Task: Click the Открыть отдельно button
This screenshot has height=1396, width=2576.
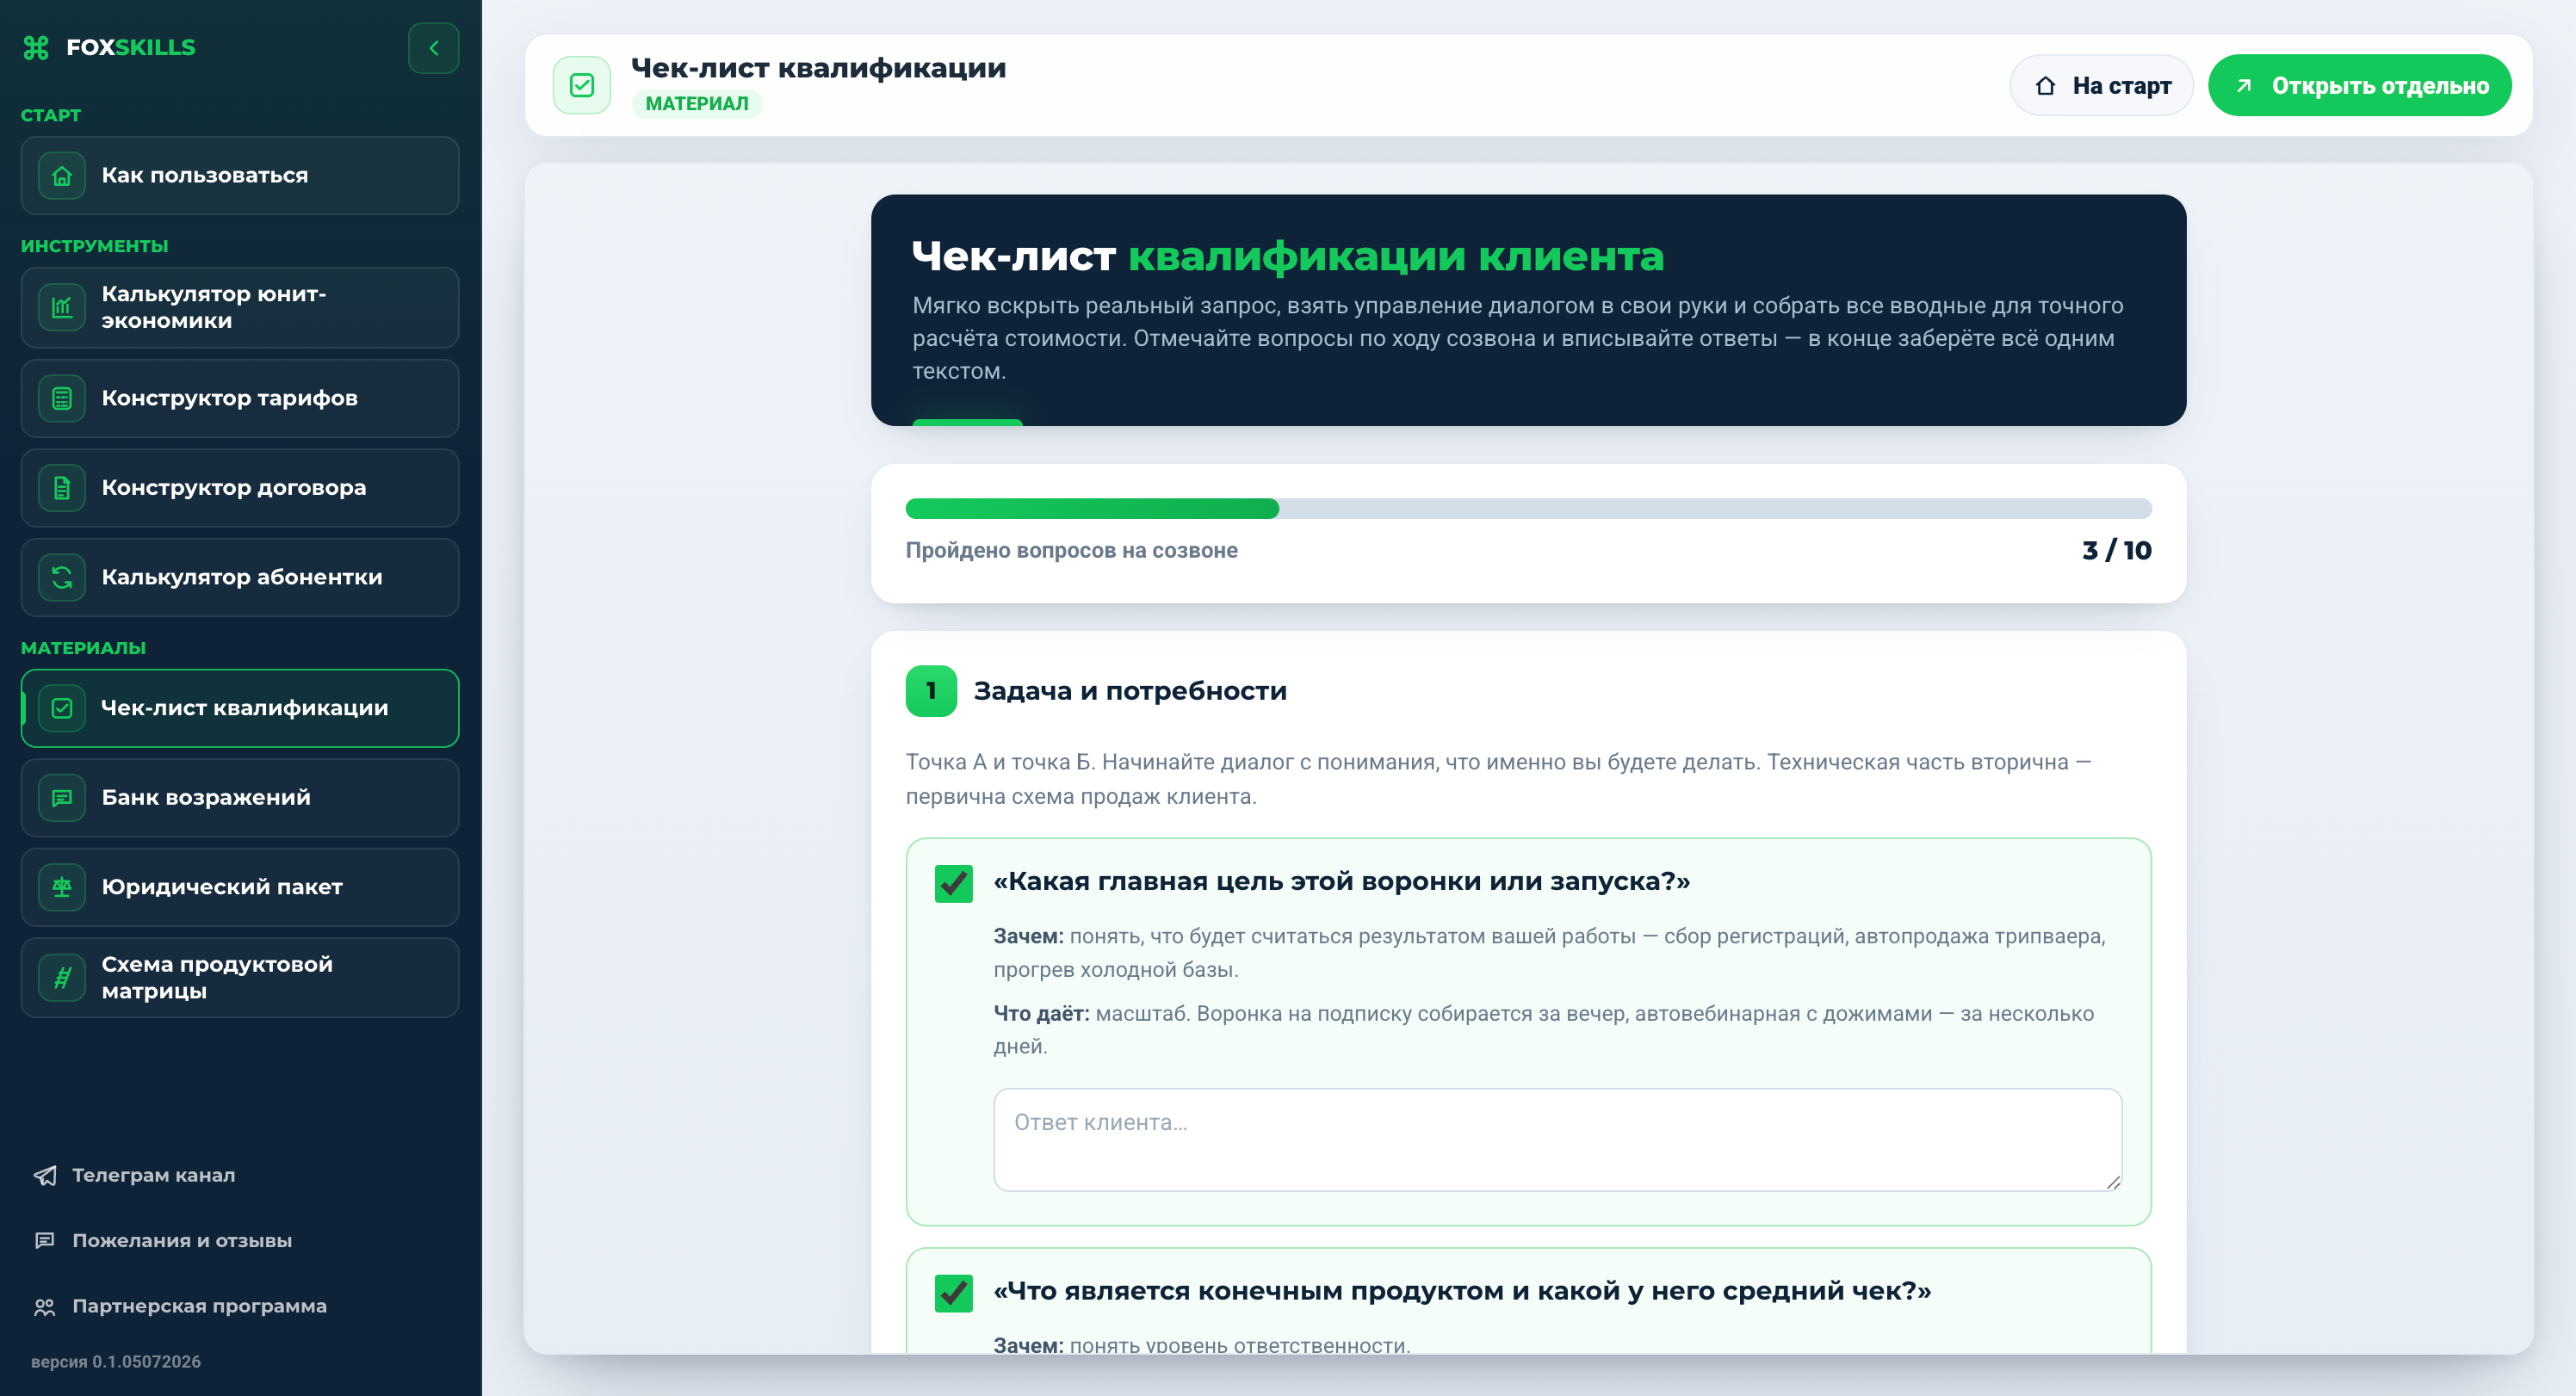Action: (2360, 85)
